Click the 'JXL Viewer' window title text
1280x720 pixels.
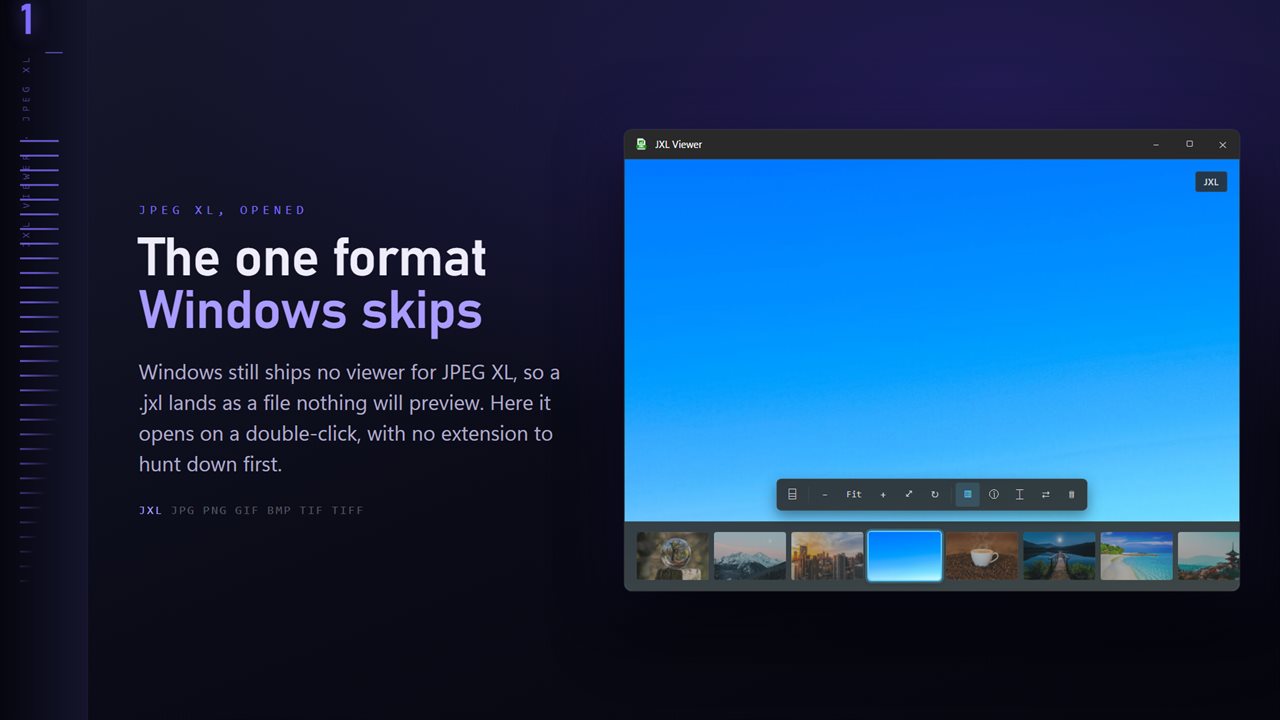[x=679, y=144]
